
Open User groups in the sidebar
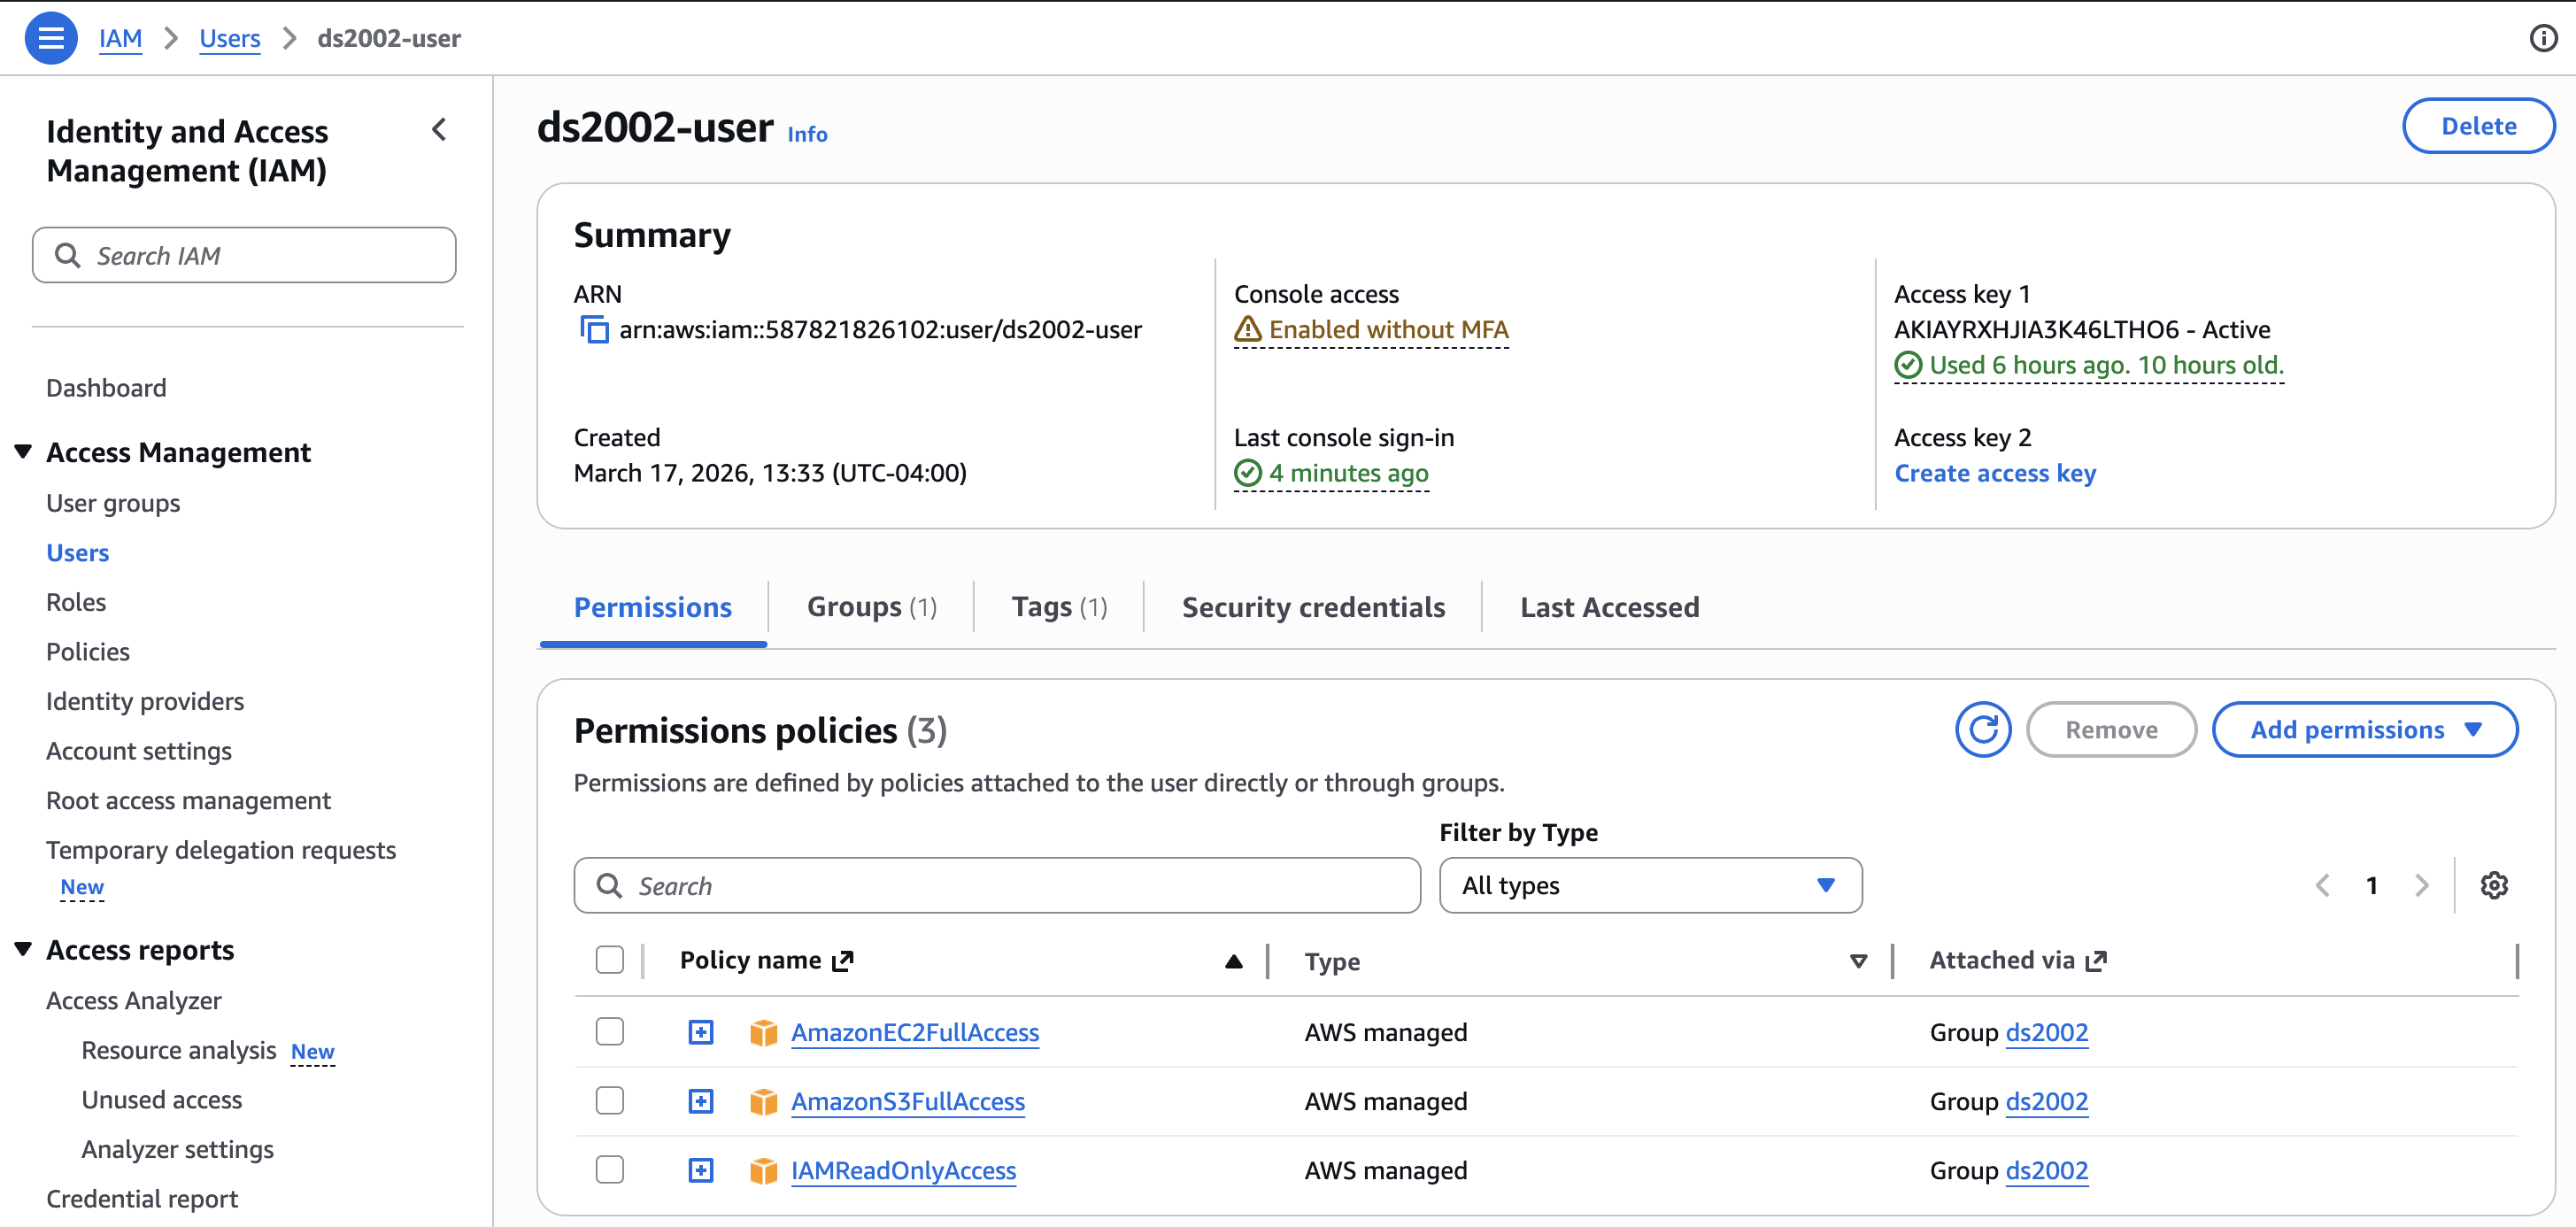pos(113,503)
